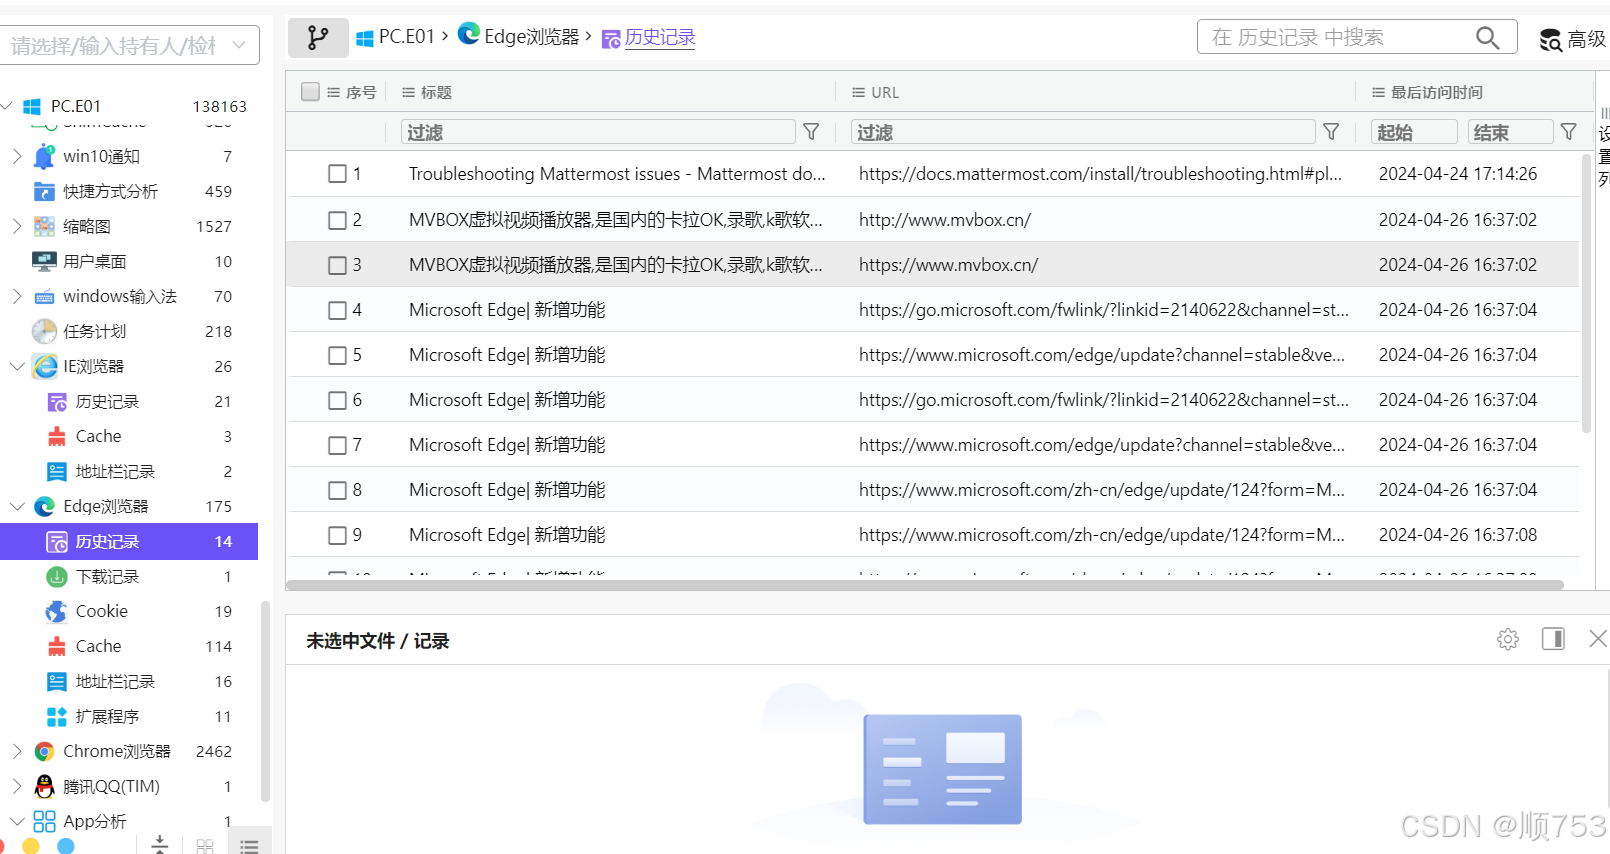Click the title column filter funnel
This screenshot has width=1610, height=854.
coord(811,132)
